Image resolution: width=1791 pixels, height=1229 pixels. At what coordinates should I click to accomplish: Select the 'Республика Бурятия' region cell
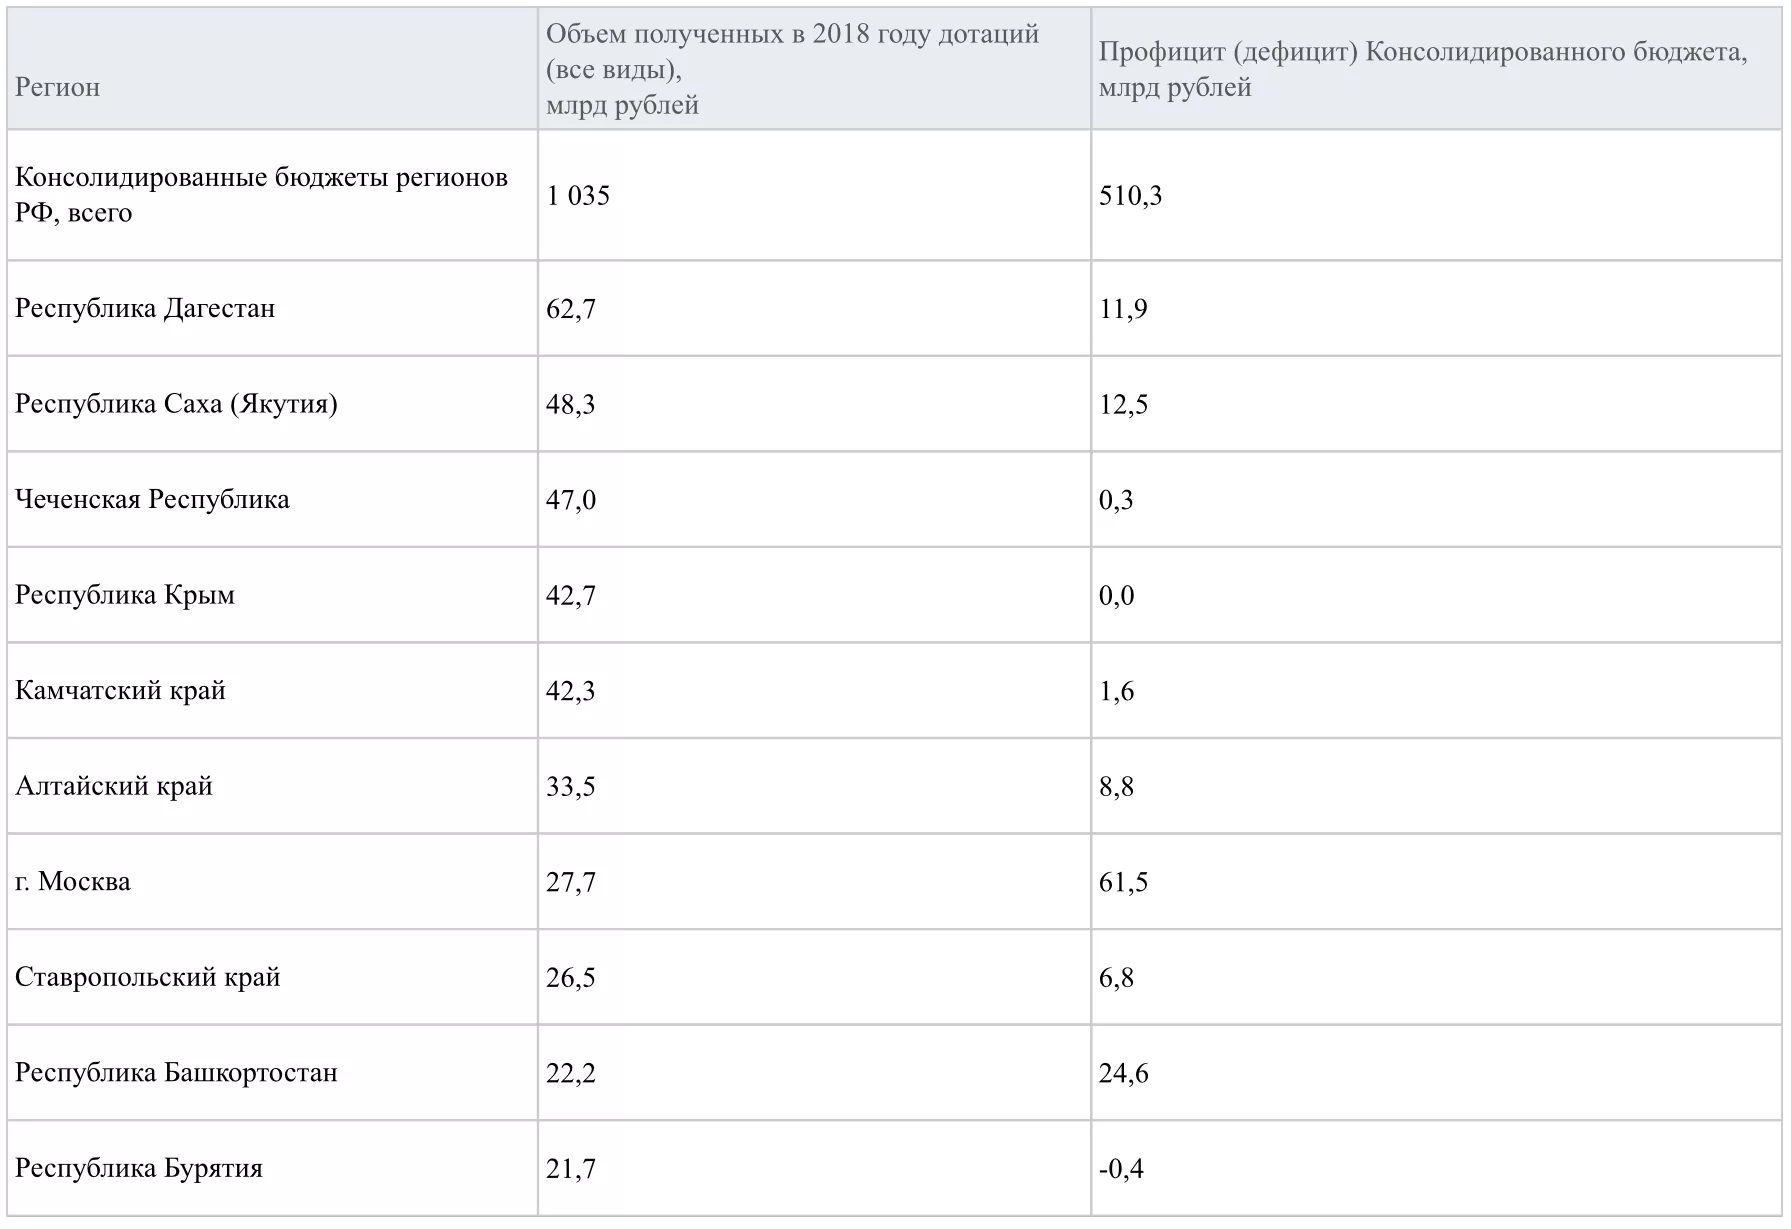pos(139,1168)
